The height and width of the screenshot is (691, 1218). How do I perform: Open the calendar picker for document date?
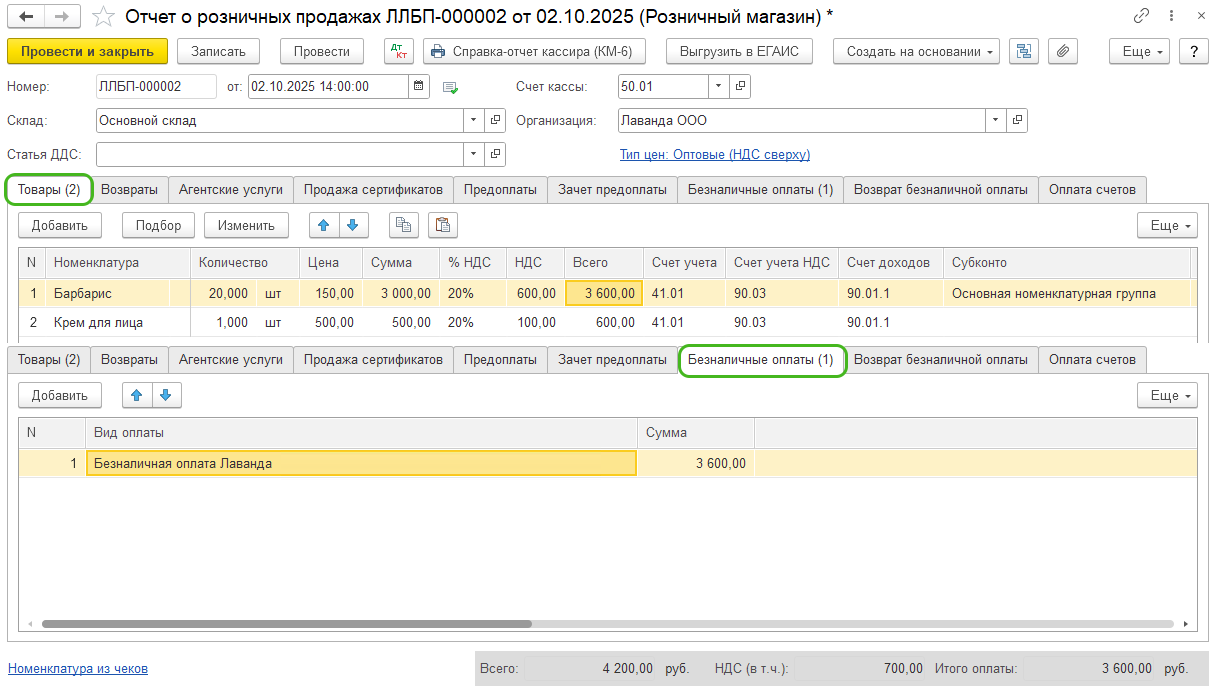click(421, 87)
